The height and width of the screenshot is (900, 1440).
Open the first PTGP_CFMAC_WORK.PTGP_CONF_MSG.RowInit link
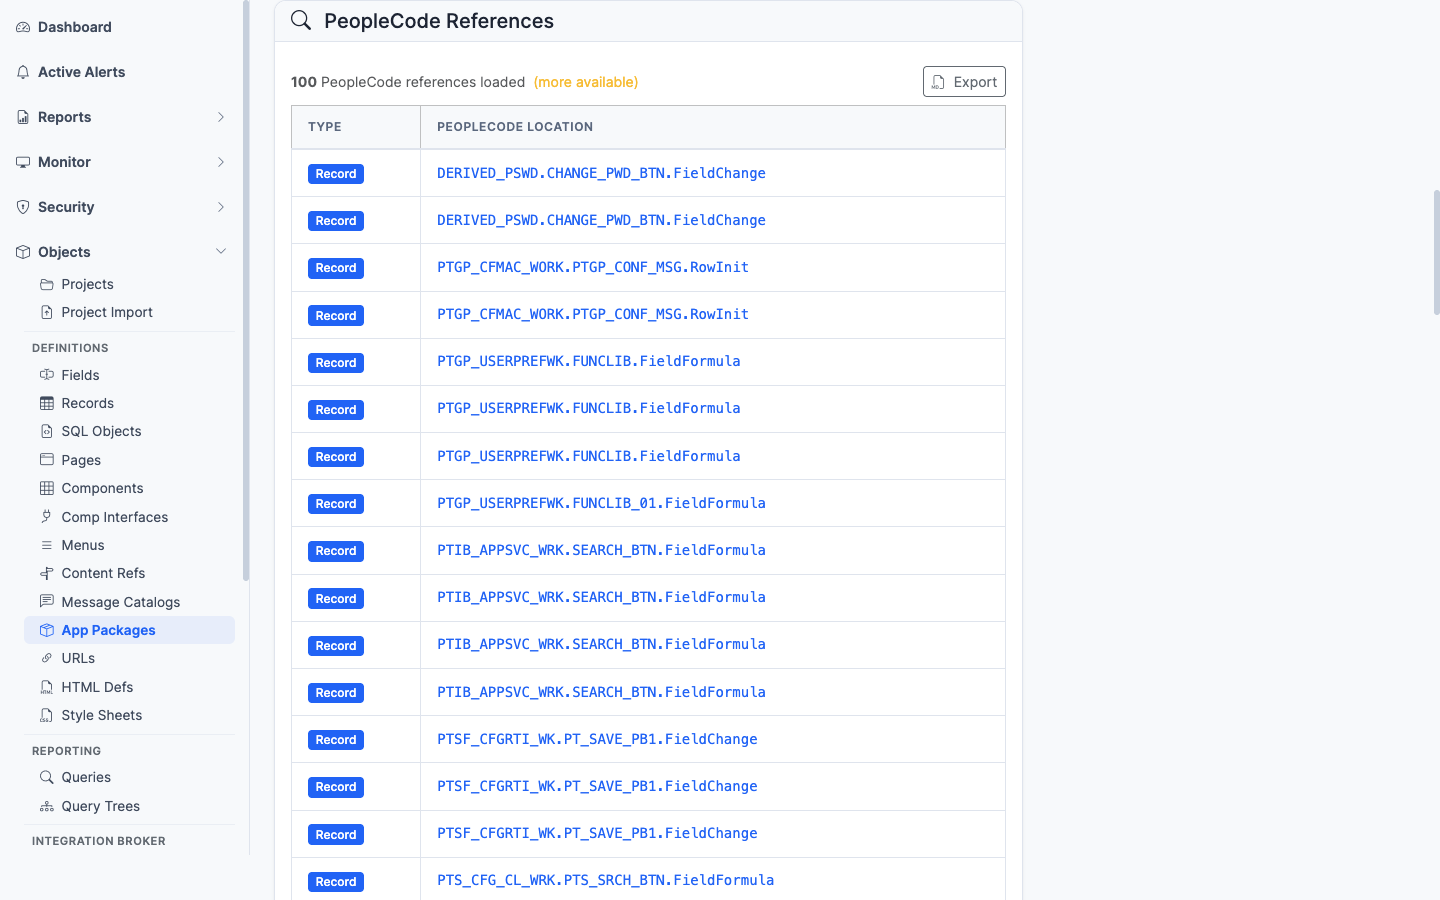(x=593, y=267)
